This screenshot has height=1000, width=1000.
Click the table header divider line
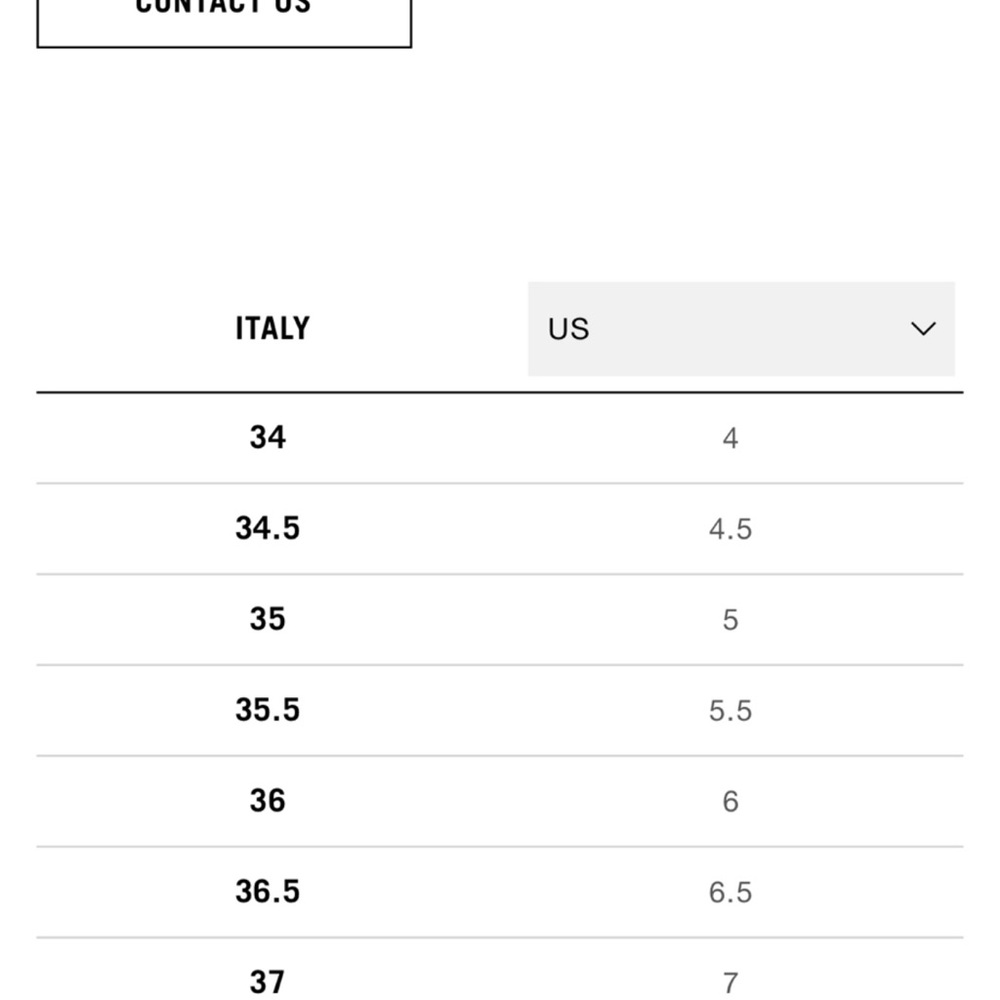click(x=499, y=392)
